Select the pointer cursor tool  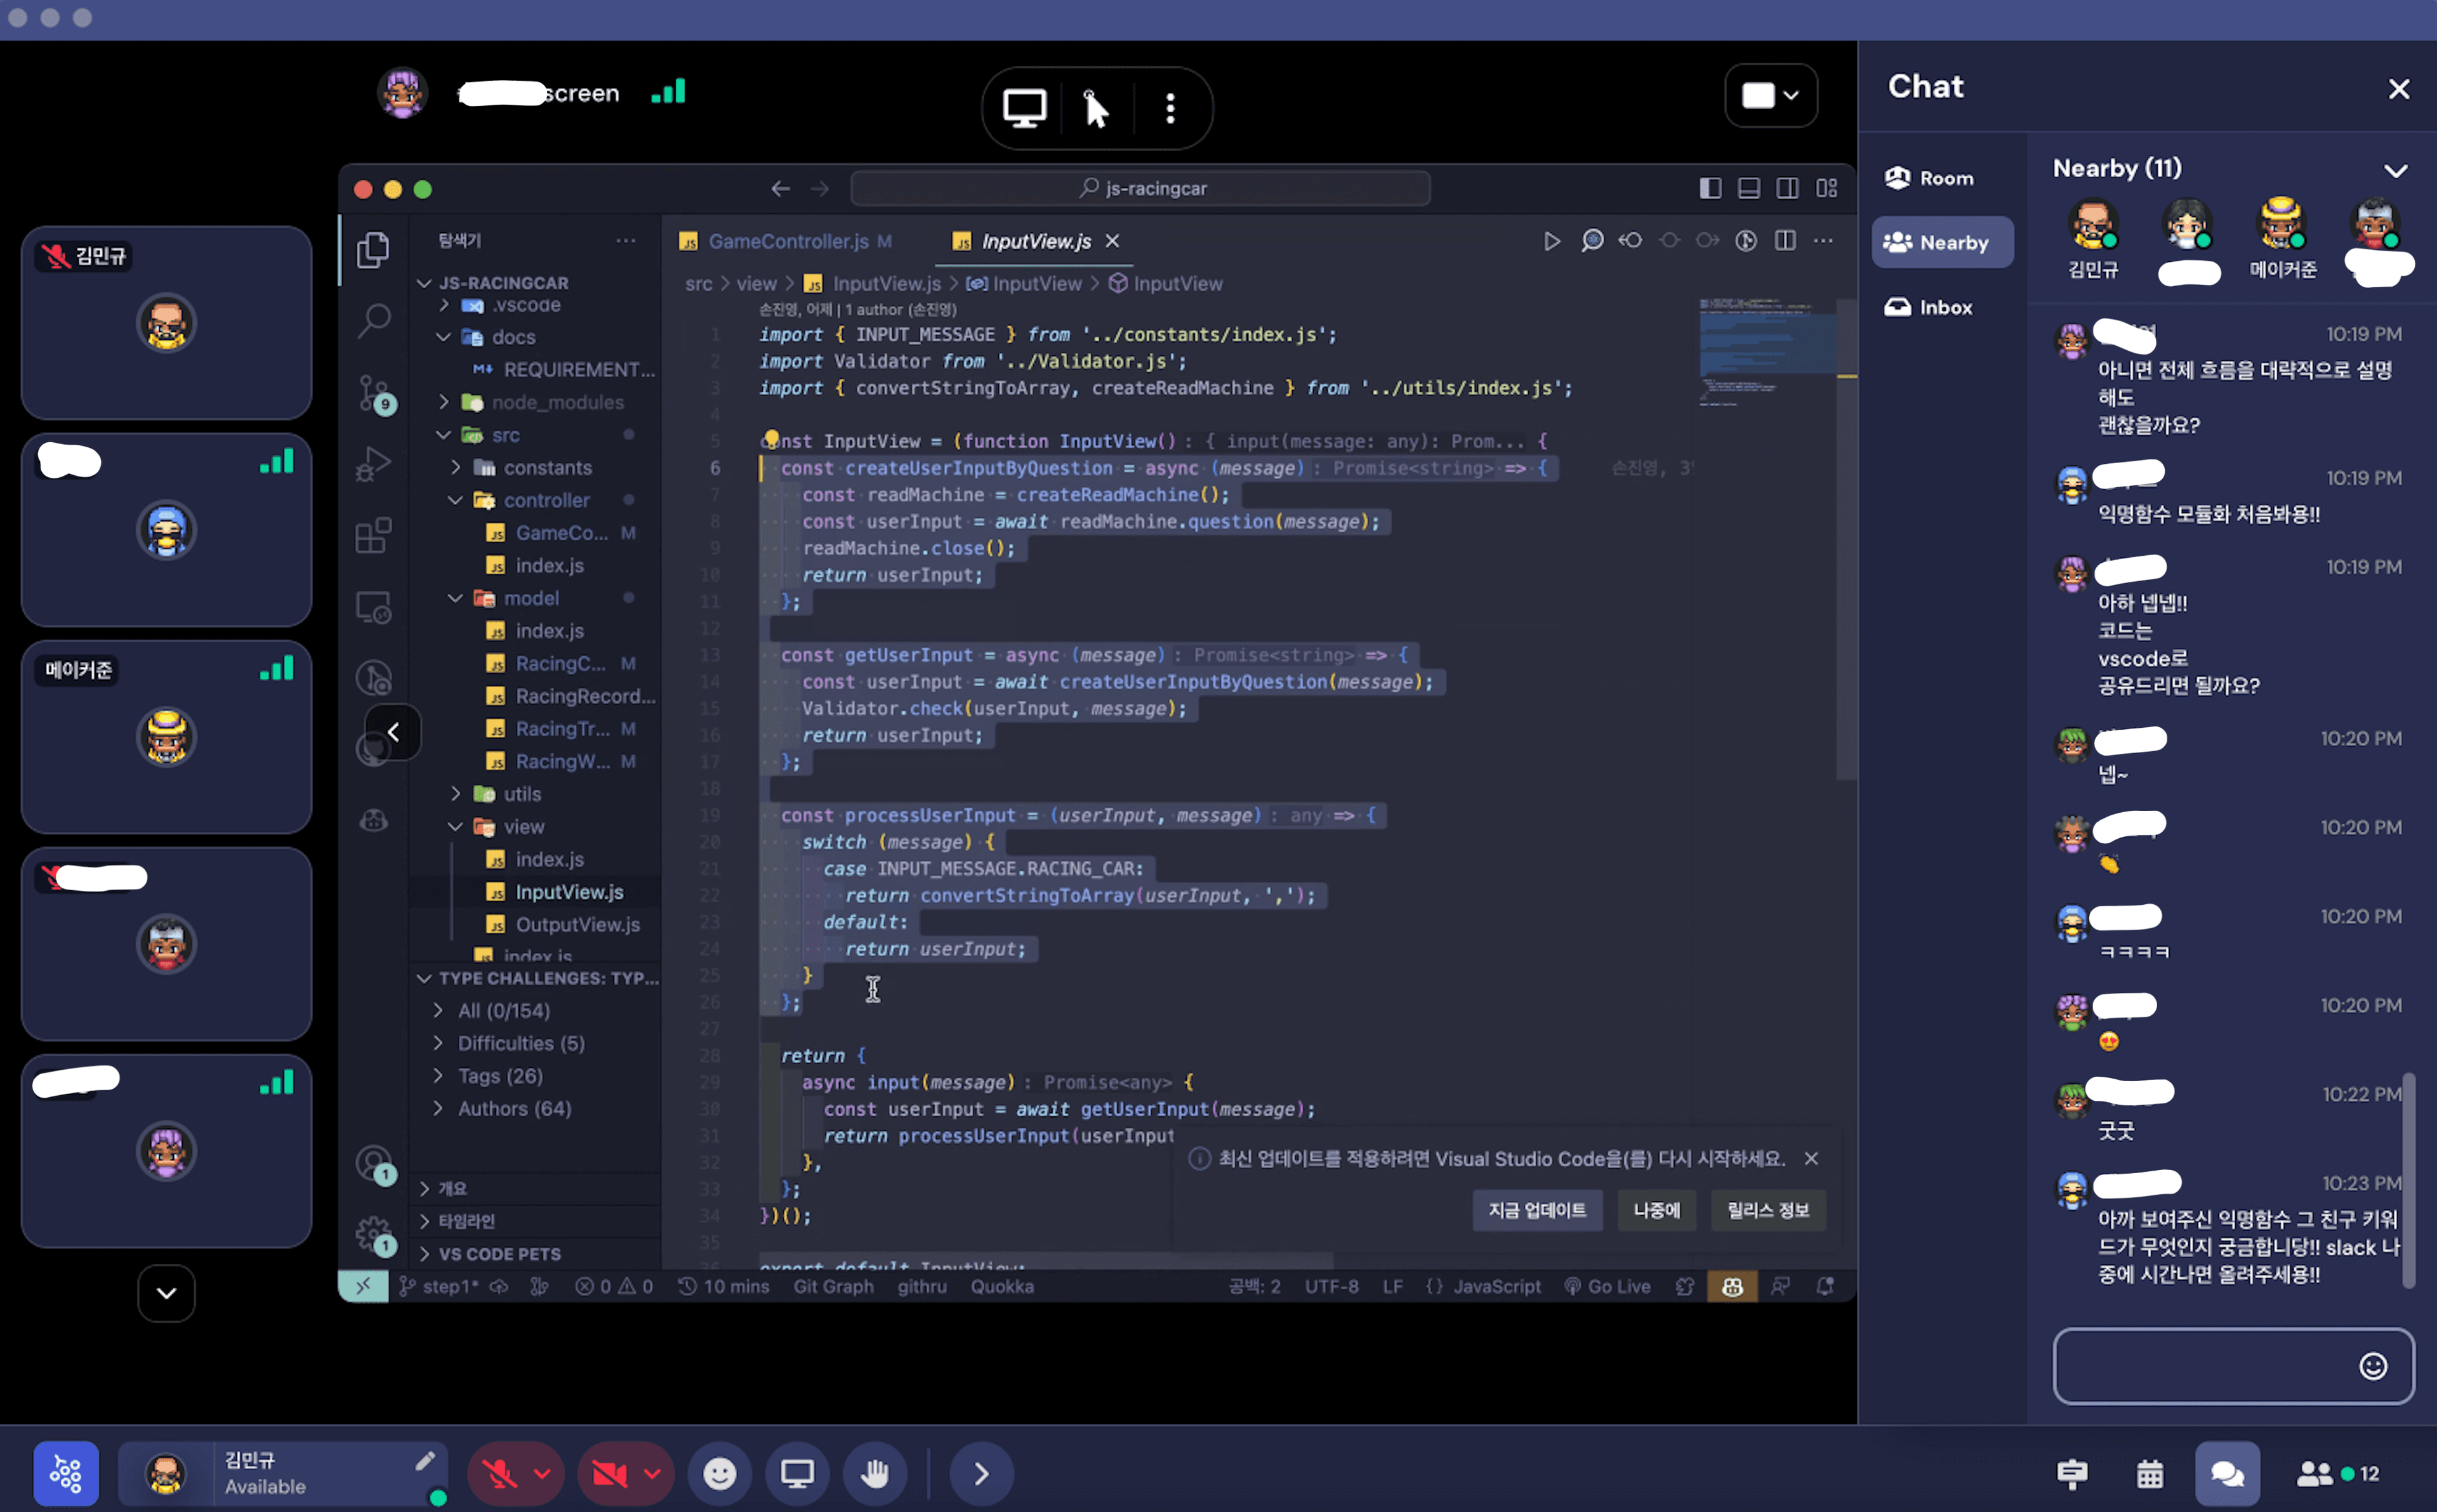[x=1096, y=108]
